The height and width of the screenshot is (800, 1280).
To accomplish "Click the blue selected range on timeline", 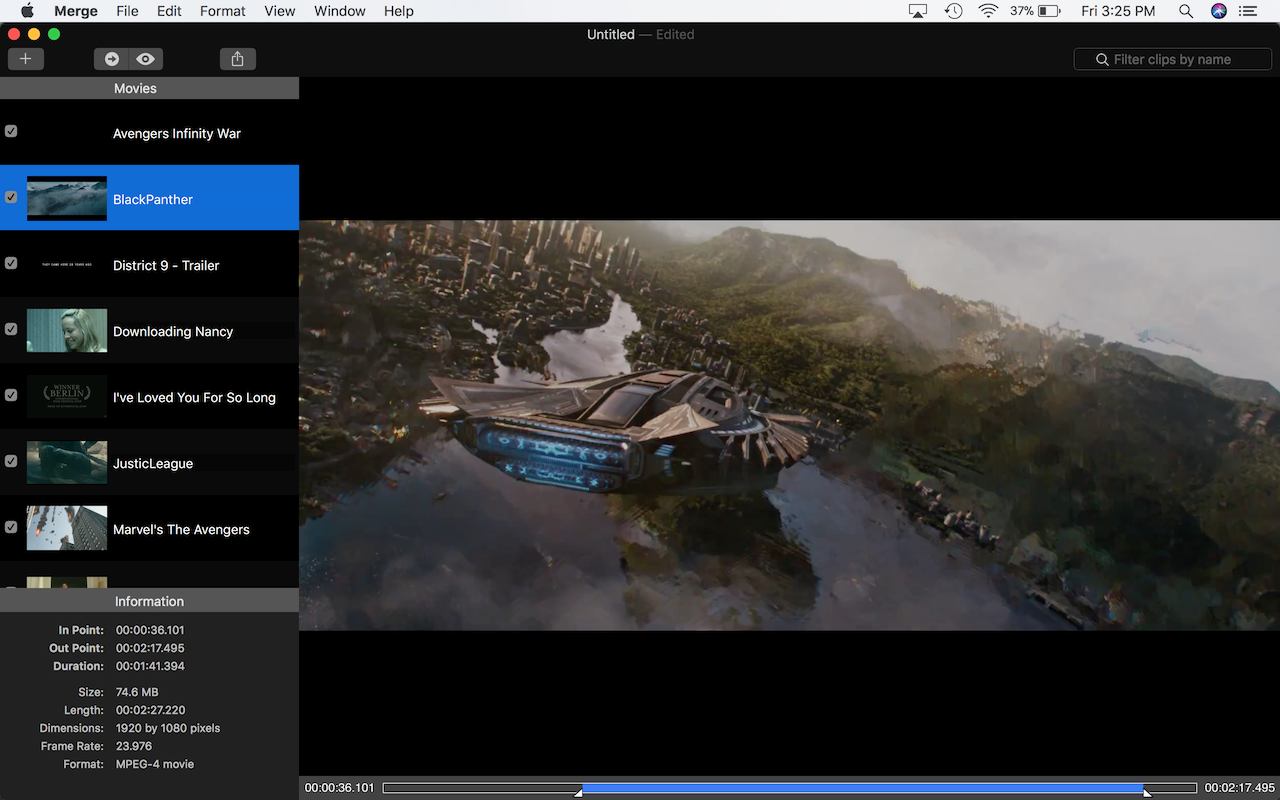I will 862,788.
